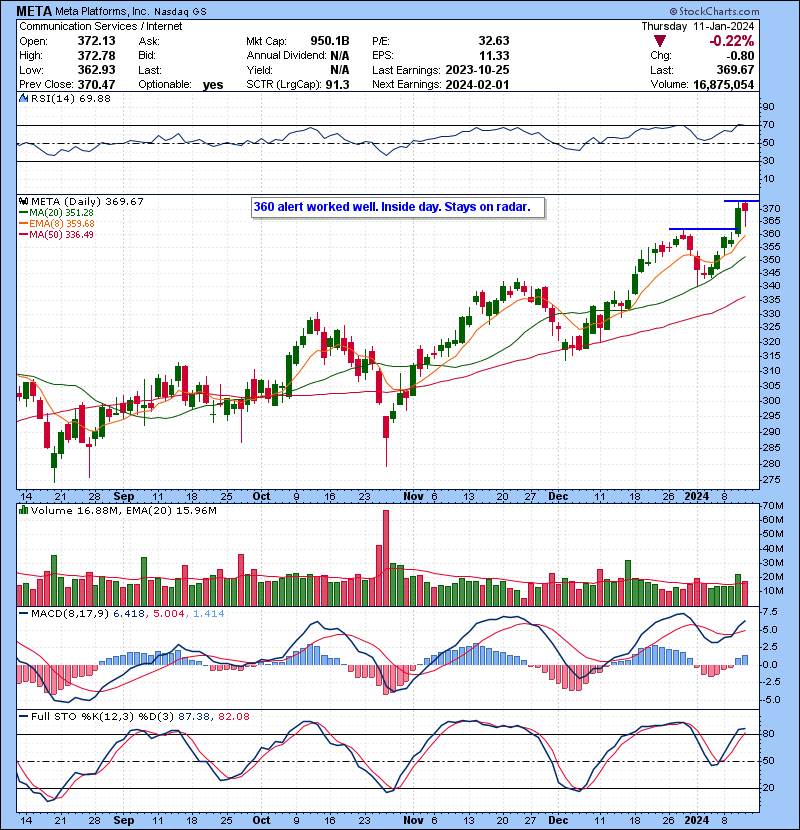Select the EMA(8) 359.68 legend entry
Image resolution: width=800 pixels, height=830 pixels.
(x=57, y=223)
